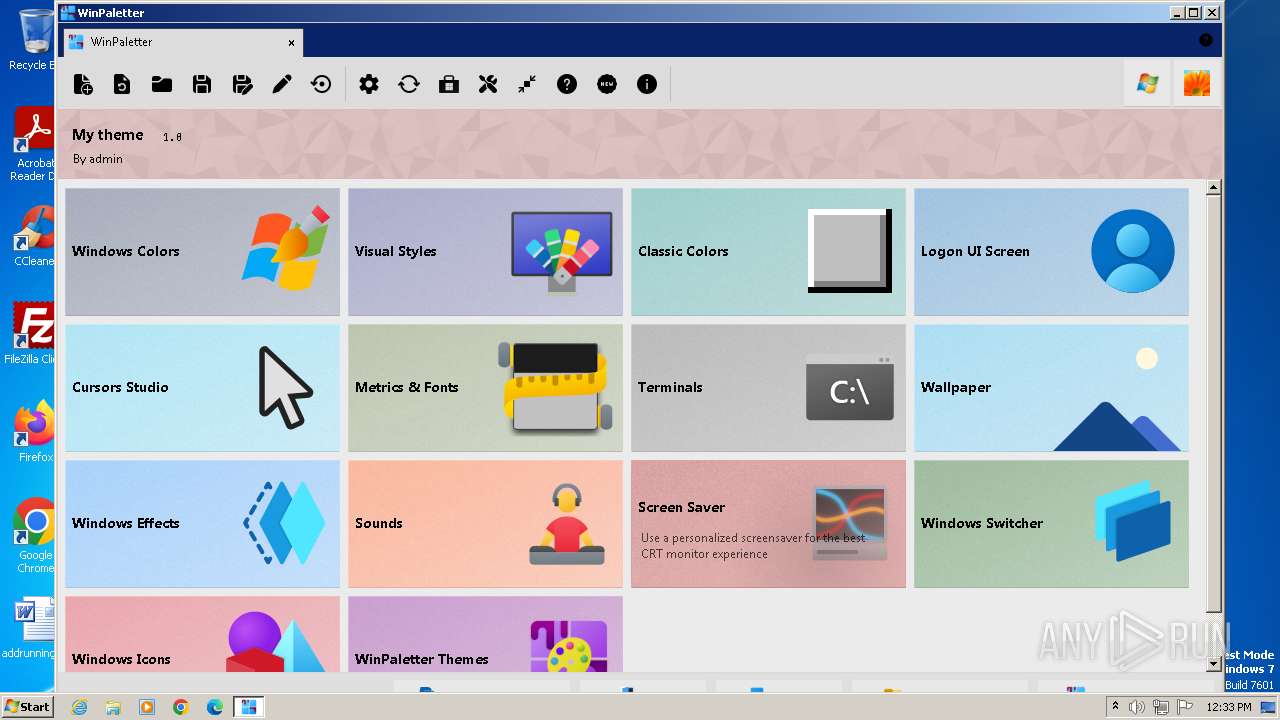1280x720 pixels.
Task: Create a new theme file
Action: pyautogui.click(x=83, y=85)
